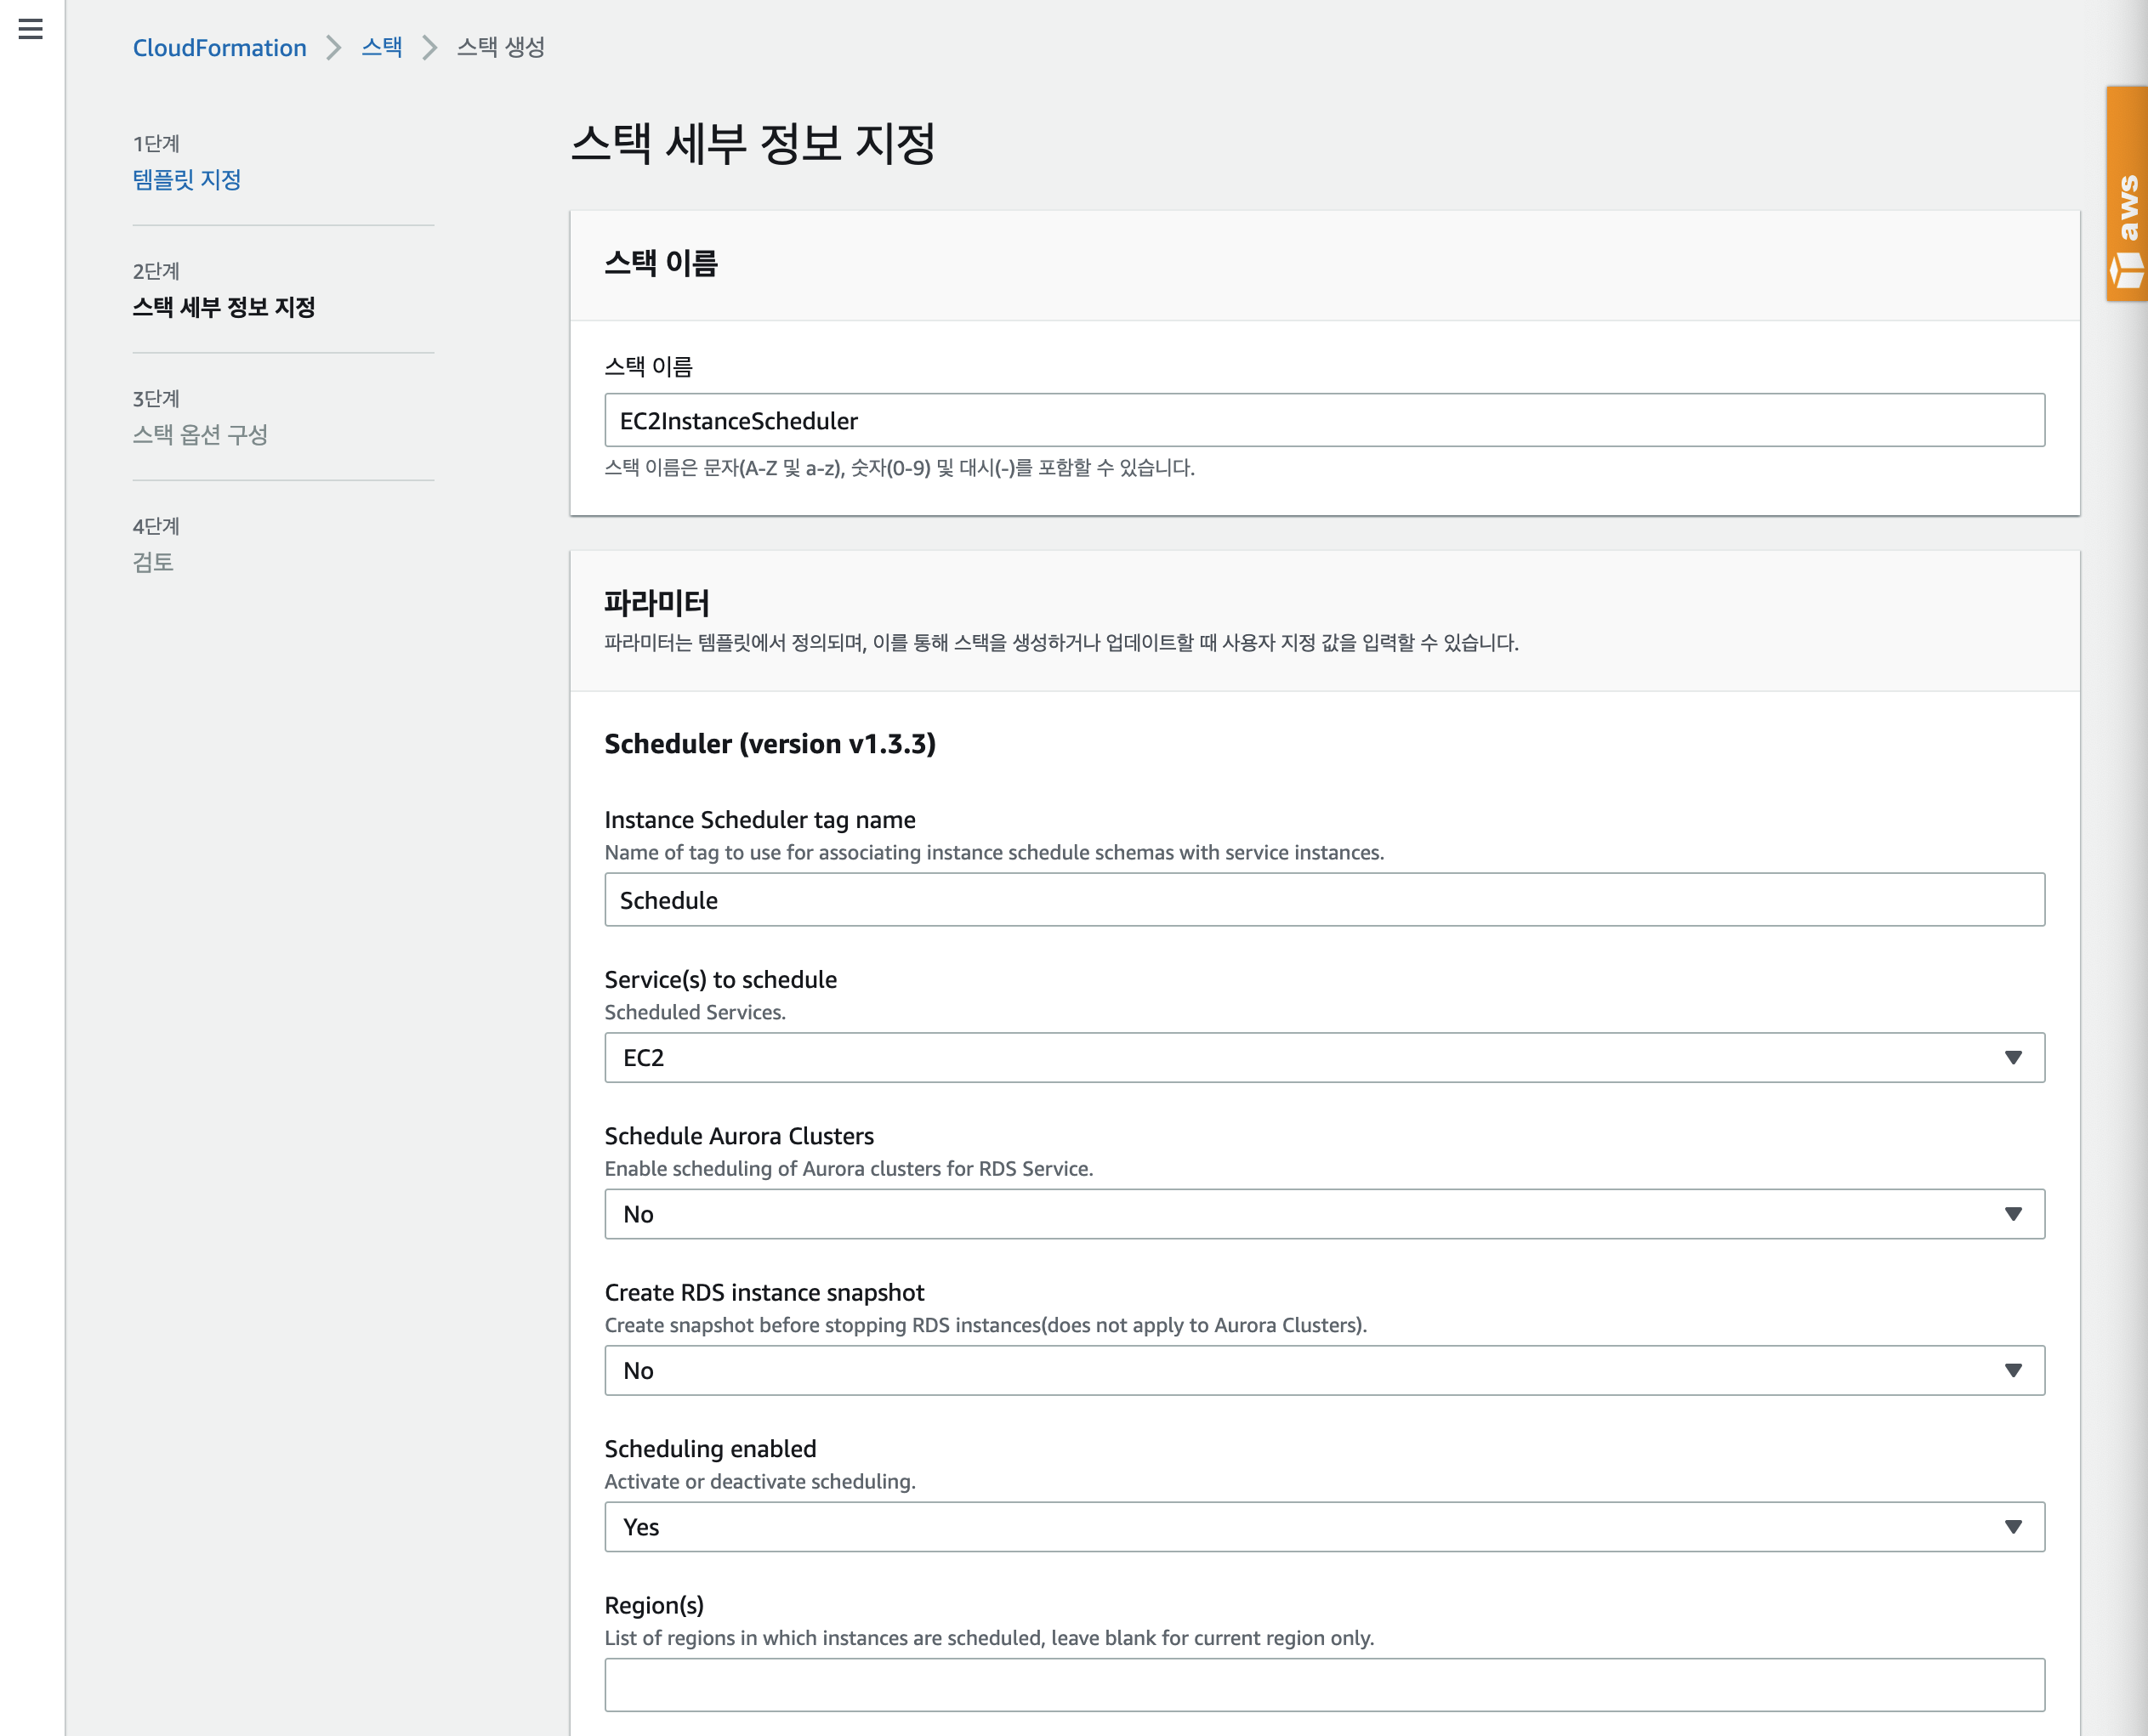Viewport: 2148px width, 1736px height.
Task: Click CloudFormation breadcrumb link
Action: tap(219, 48)
